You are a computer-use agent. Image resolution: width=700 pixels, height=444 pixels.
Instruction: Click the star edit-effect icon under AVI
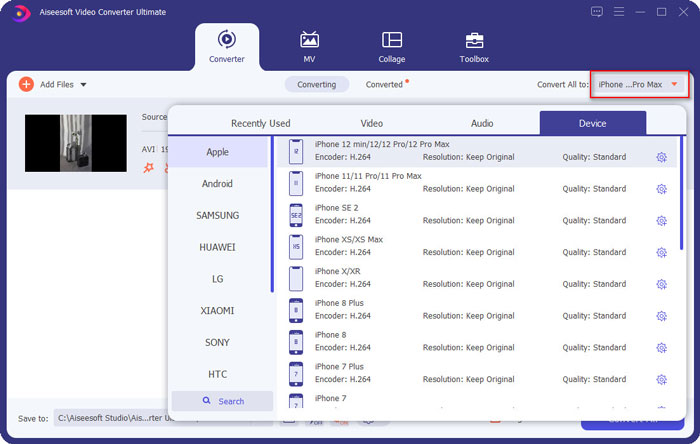coord(148,168)
